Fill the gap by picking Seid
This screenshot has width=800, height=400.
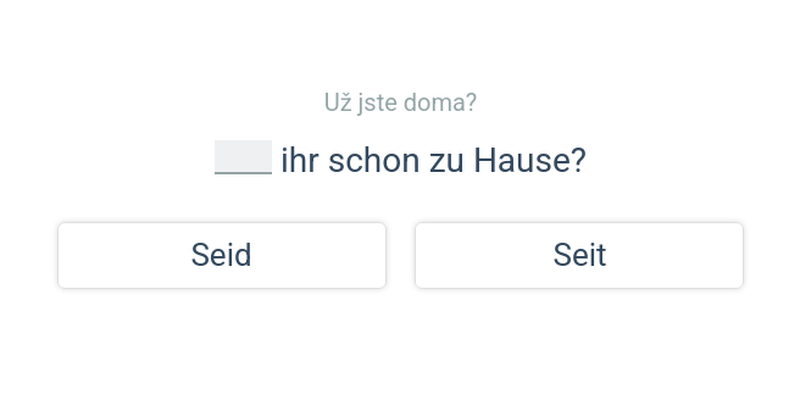[x=221, y=255]
